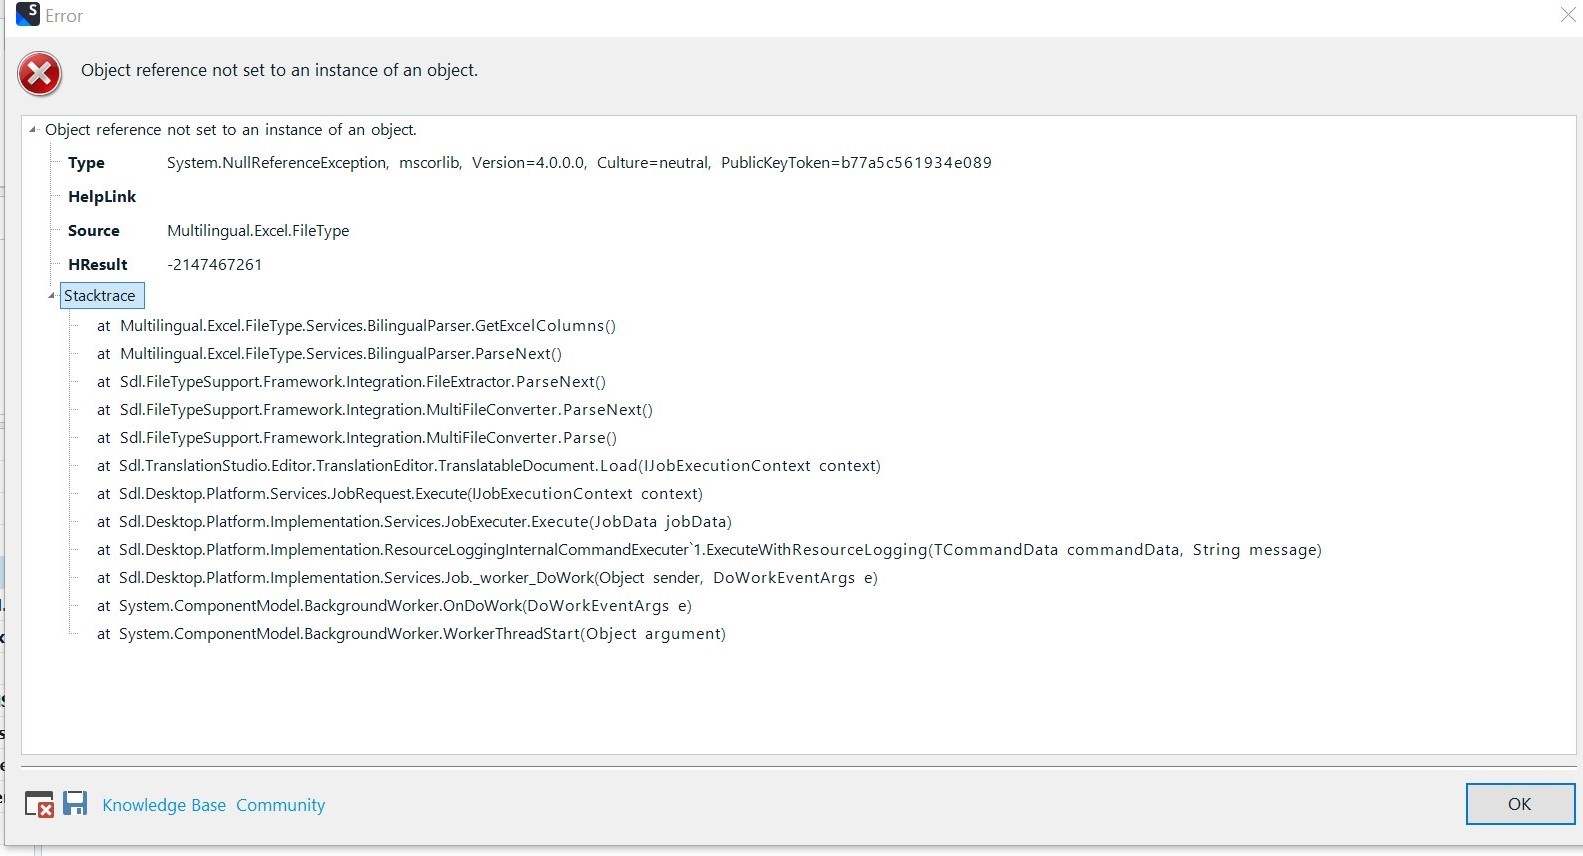Viewport: 1583px width, 856px height.
Task: Select the JobRequest.Execute stack line
Action: click(x=400, y=494)
